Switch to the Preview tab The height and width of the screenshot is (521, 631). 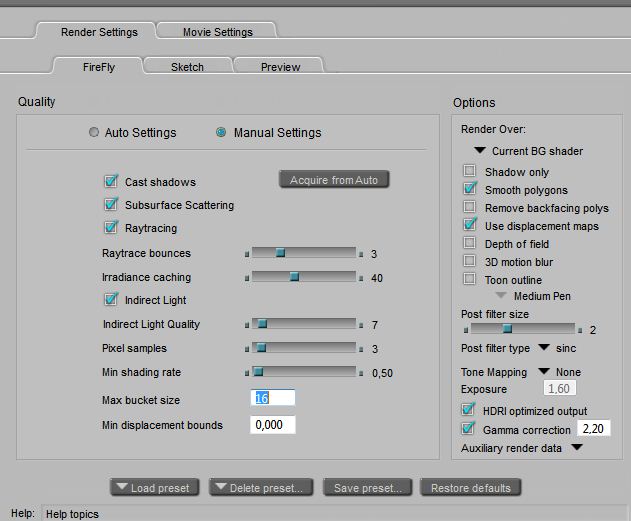coord(280,67)
